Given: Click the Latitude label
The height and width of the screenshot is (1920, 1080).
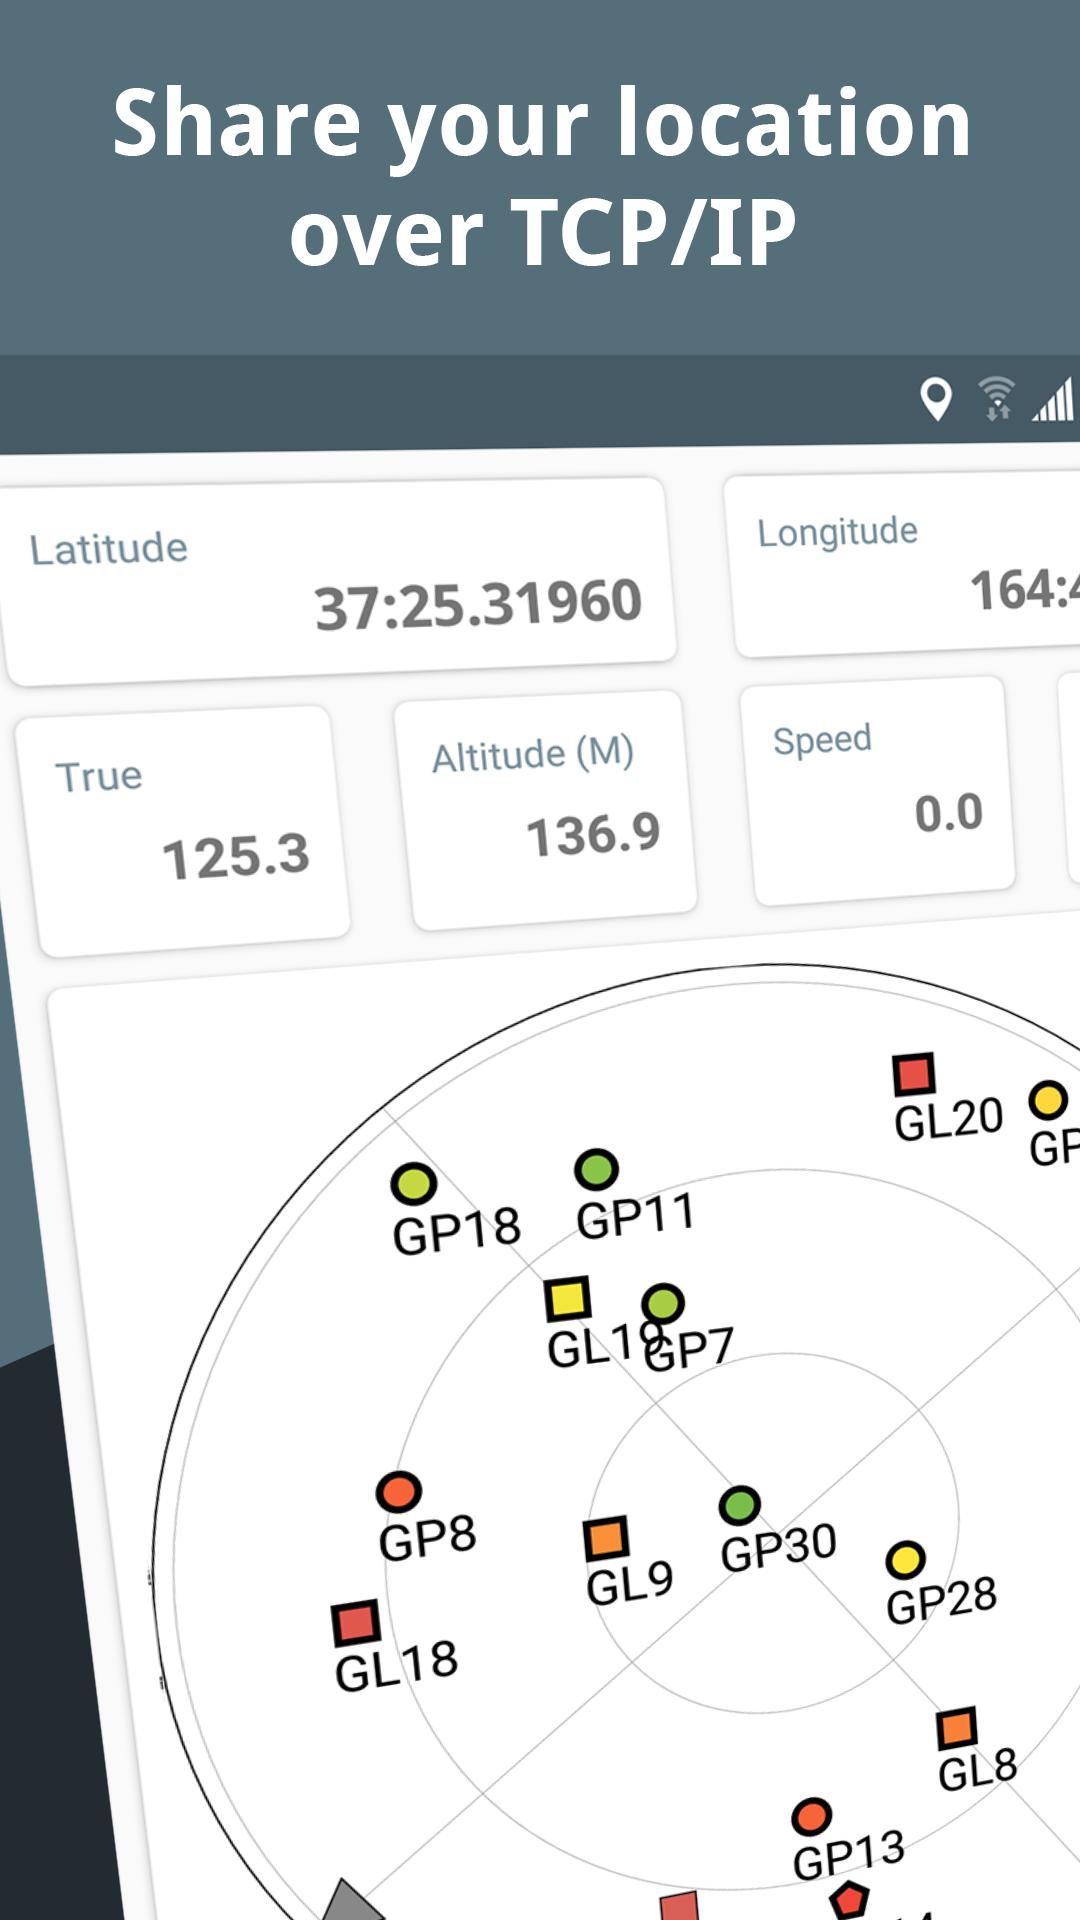Looking at the screenshot, I should click(x=109, y=549).
